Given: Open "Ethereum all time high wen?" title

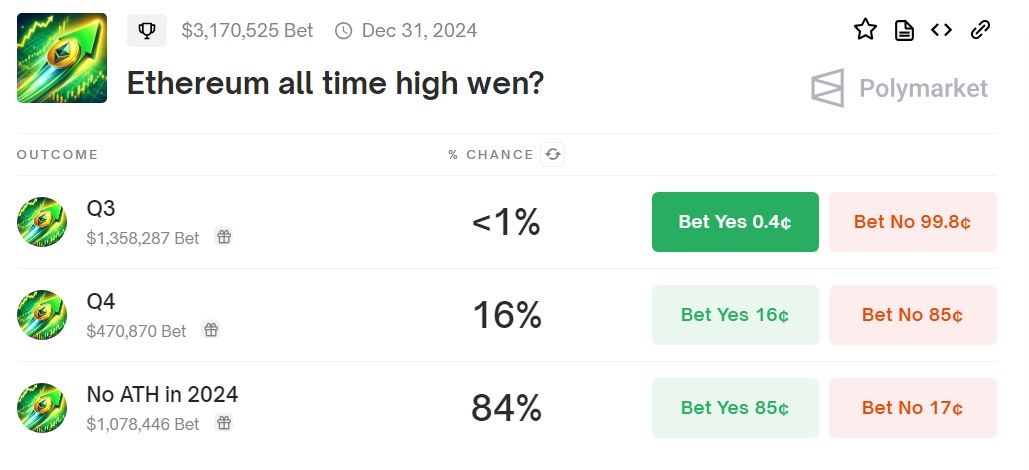Looking at the screenshot, I should (335, 83).
